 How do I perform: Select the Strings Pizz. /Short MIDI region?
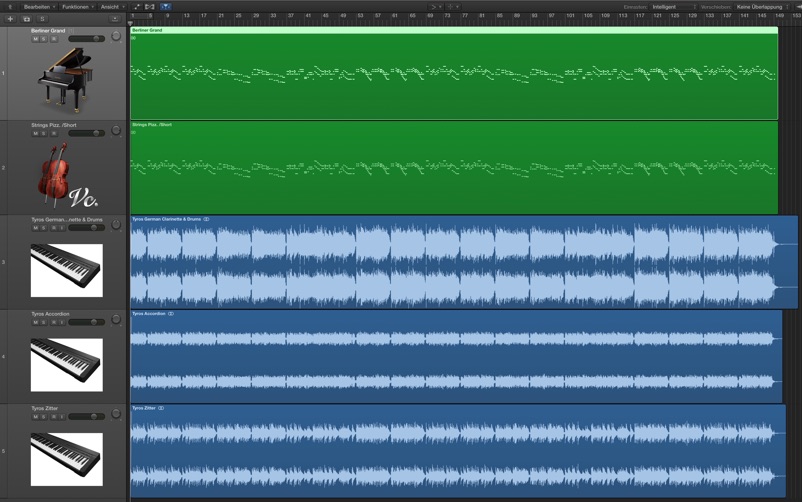pos(454,168)
